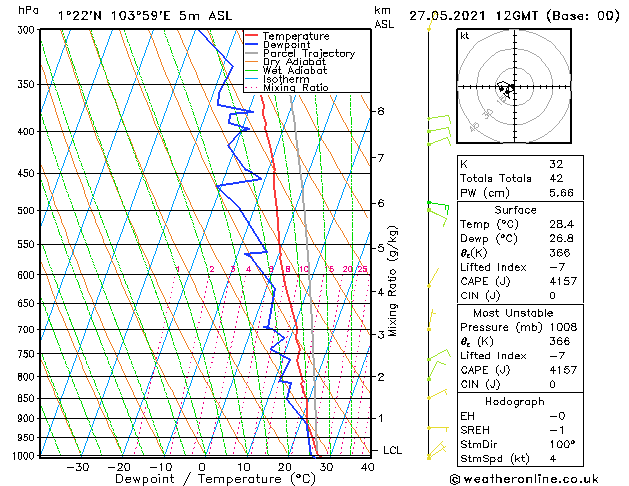Screen dimensions: 629x486
Task: Click the Surface Dewp (°C) value 26.8
Action: [x=561, y=239]
